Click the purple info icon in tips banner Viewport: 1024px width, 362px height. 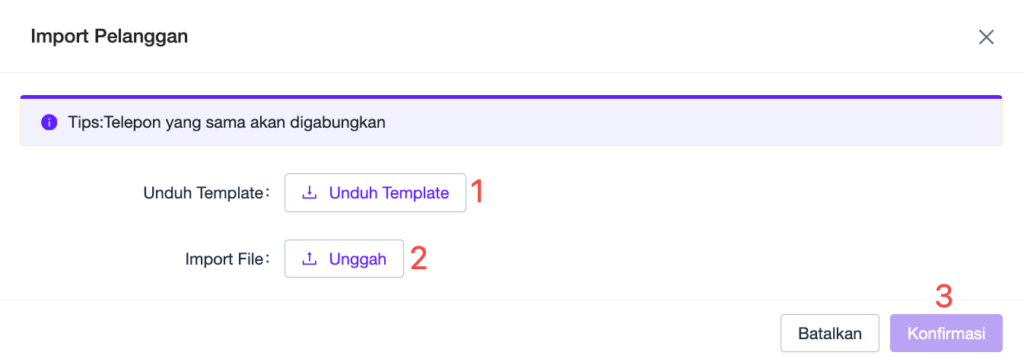click(48, 122)
